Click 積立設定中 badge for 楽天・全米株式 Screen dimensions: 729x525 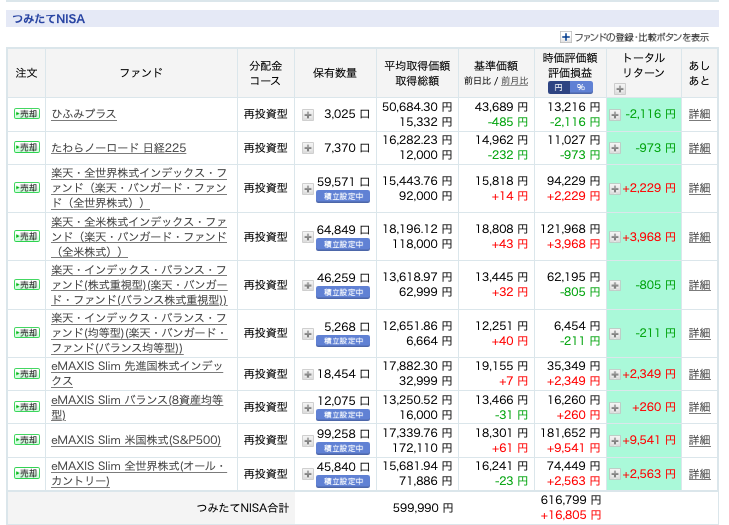(x=343, y=245)
